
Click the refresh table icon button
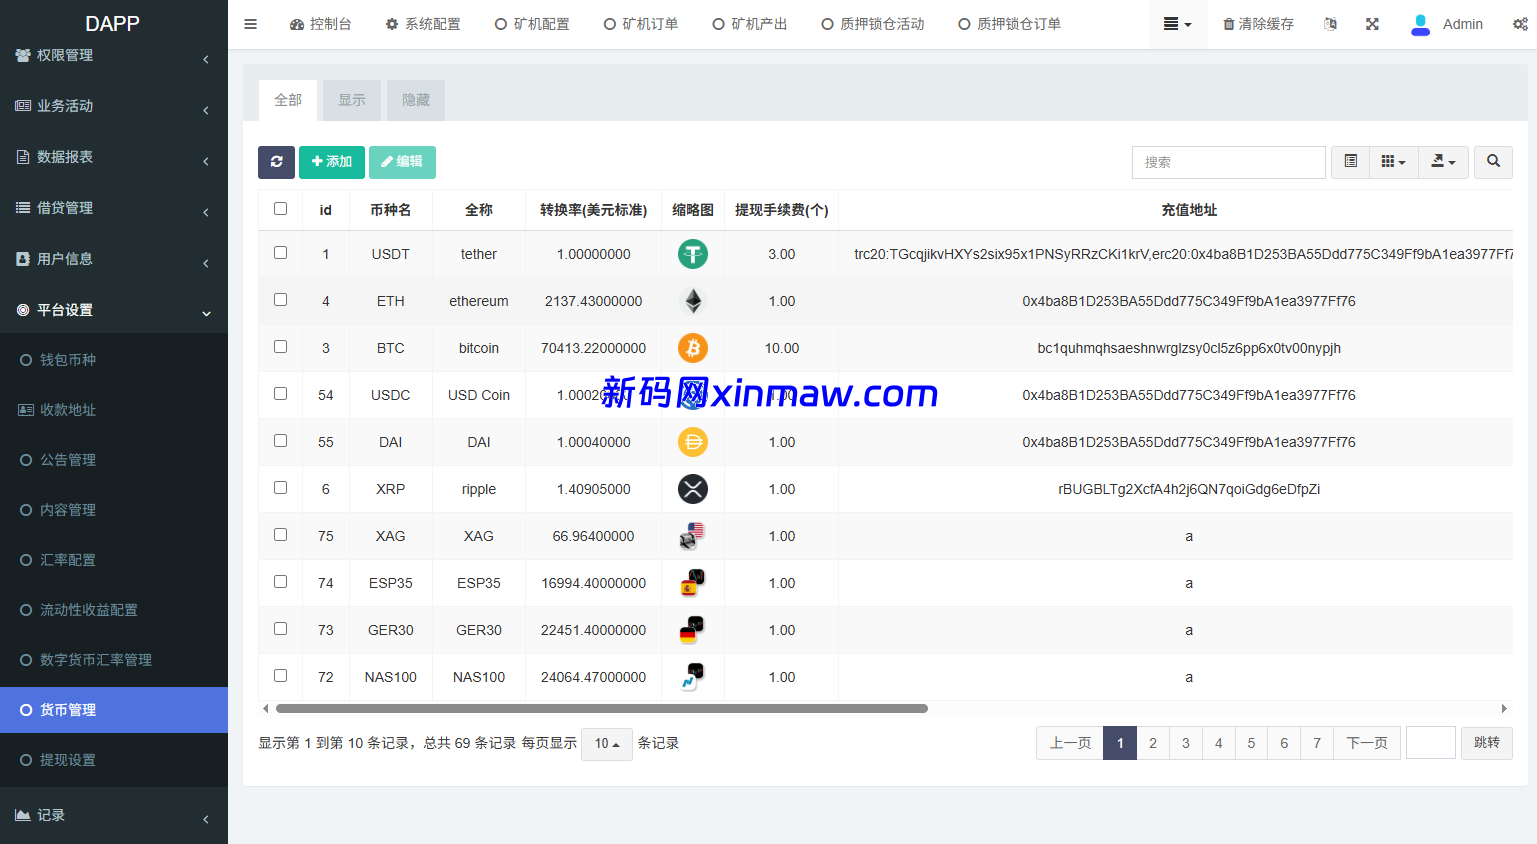pyautogui.click(x=276, y=162)
